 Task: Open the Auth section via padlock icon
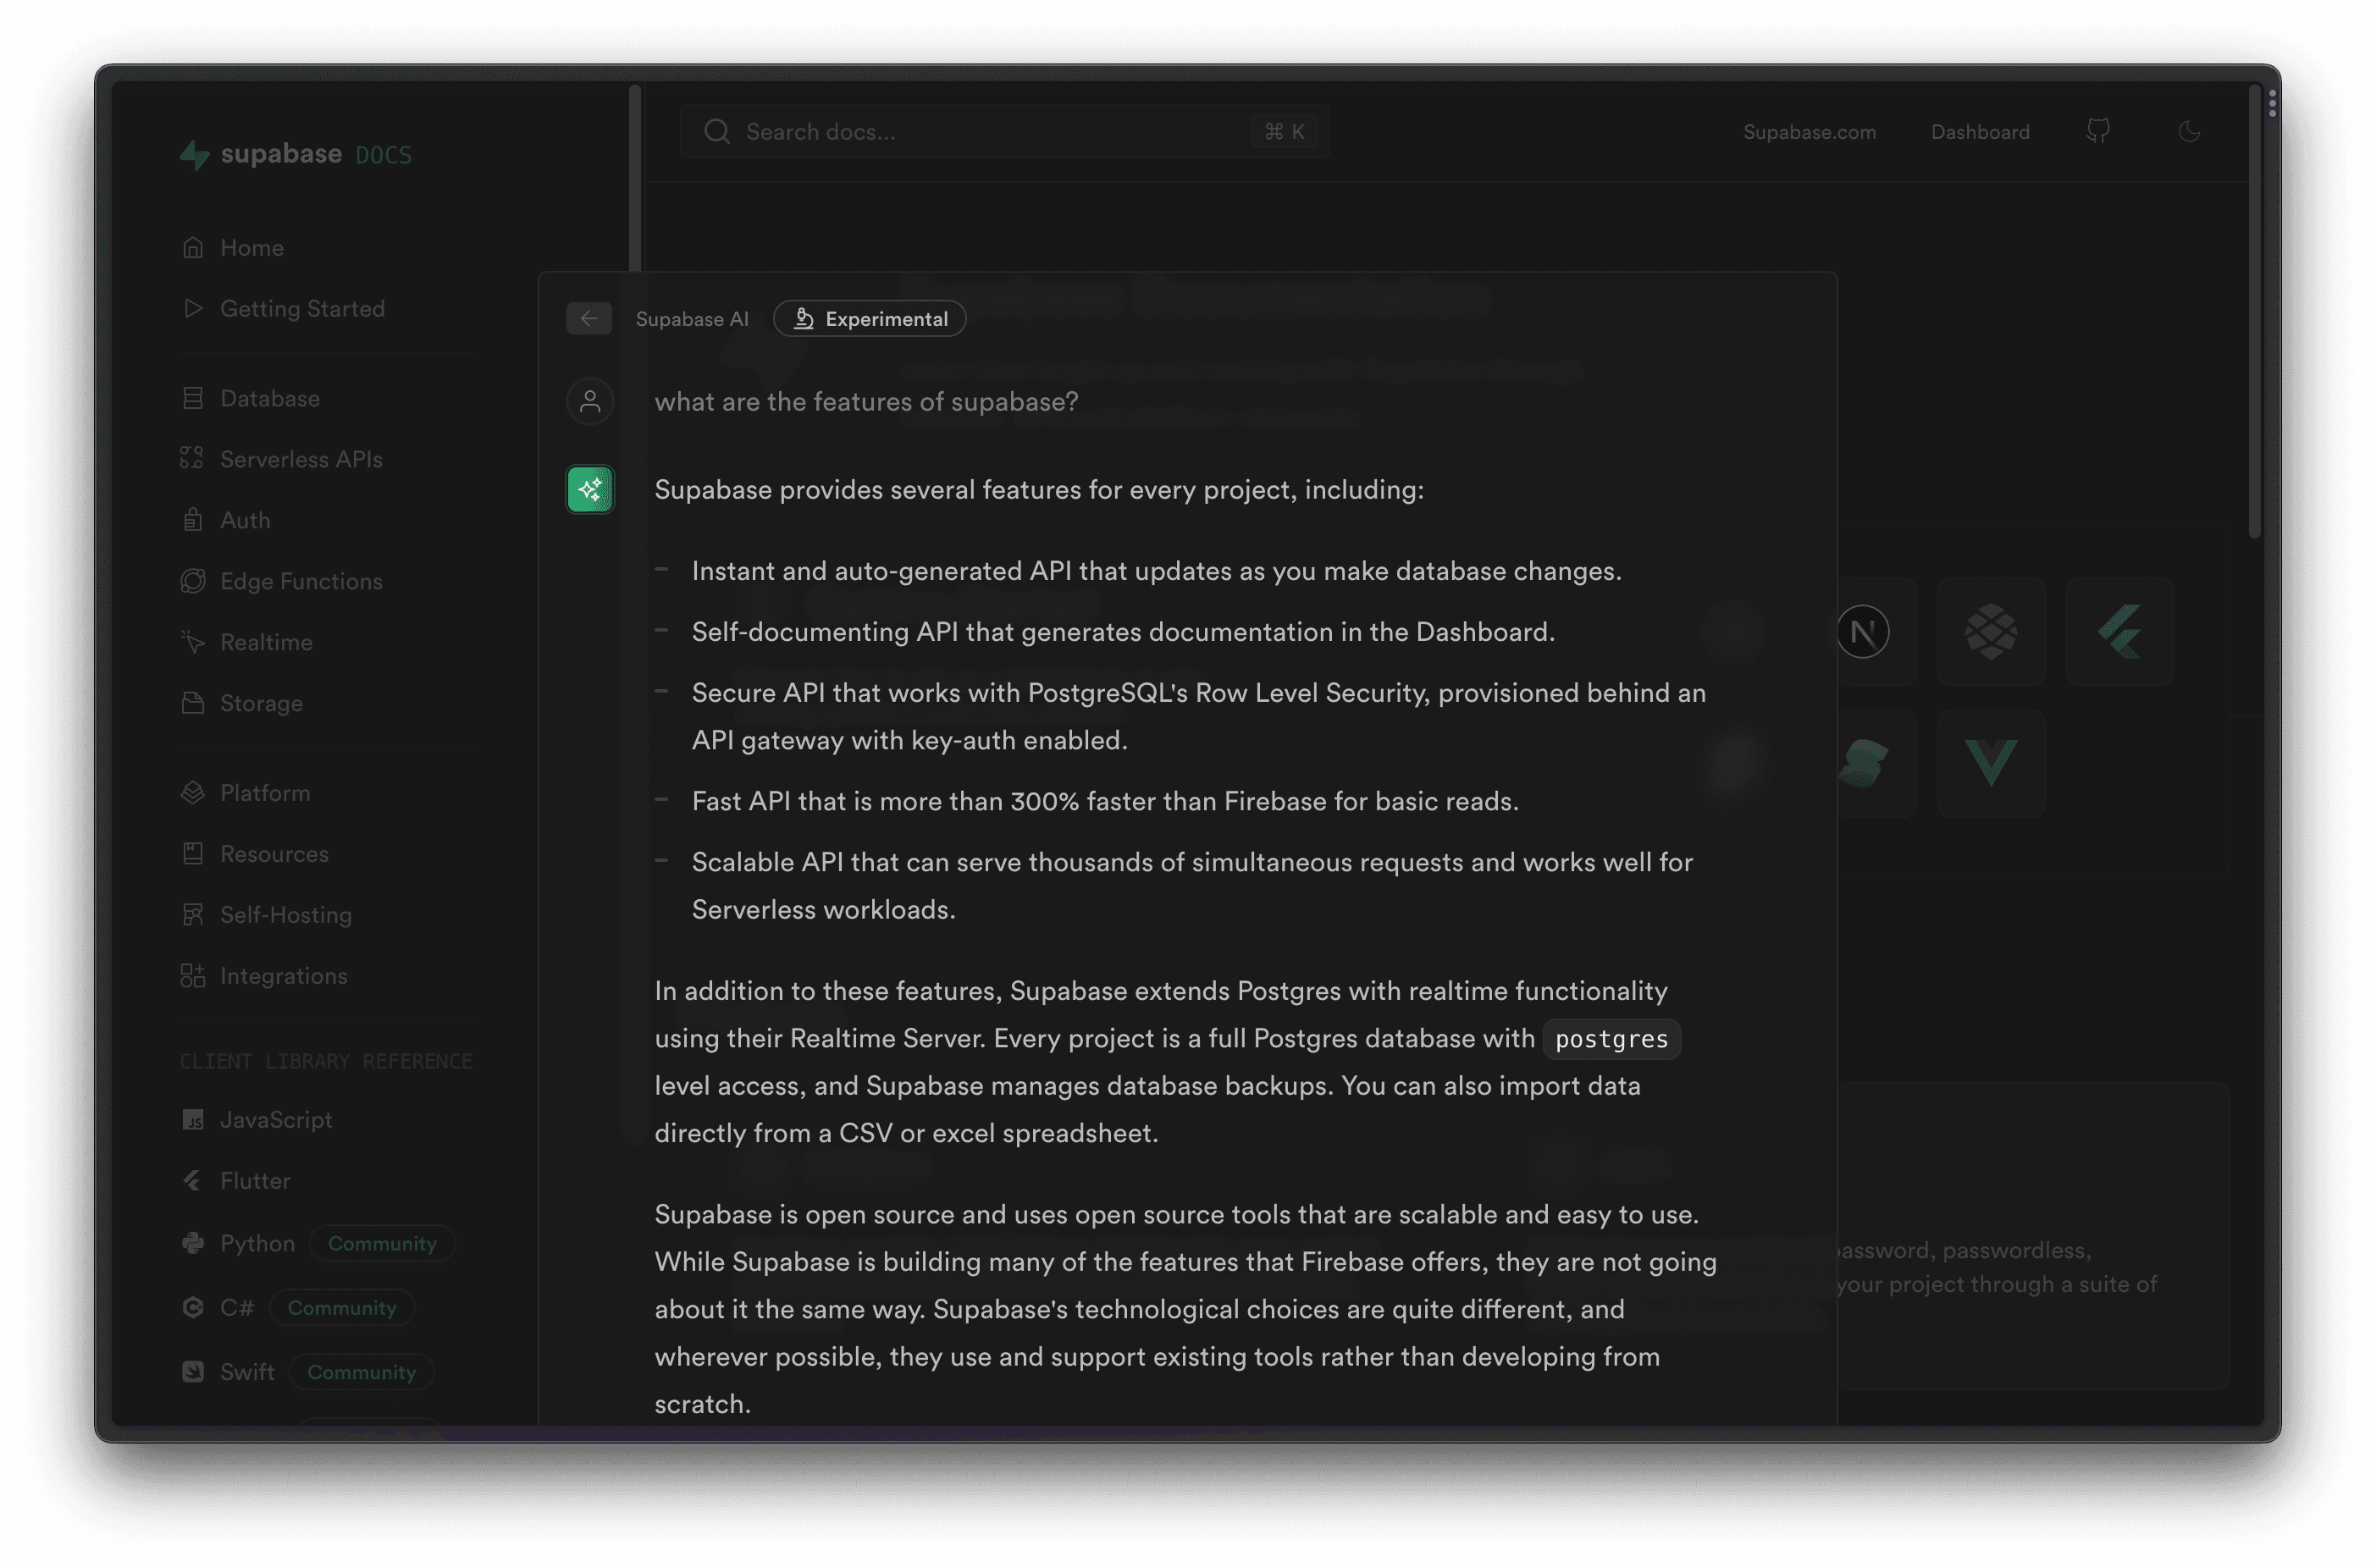(x=194, y=519)
